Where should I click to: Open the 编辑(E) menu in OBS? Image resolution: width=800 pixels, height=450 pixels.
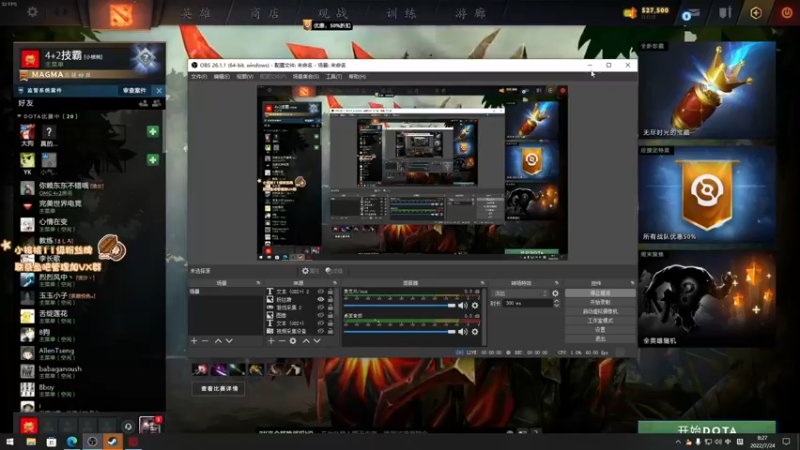[x=221, y=77]
